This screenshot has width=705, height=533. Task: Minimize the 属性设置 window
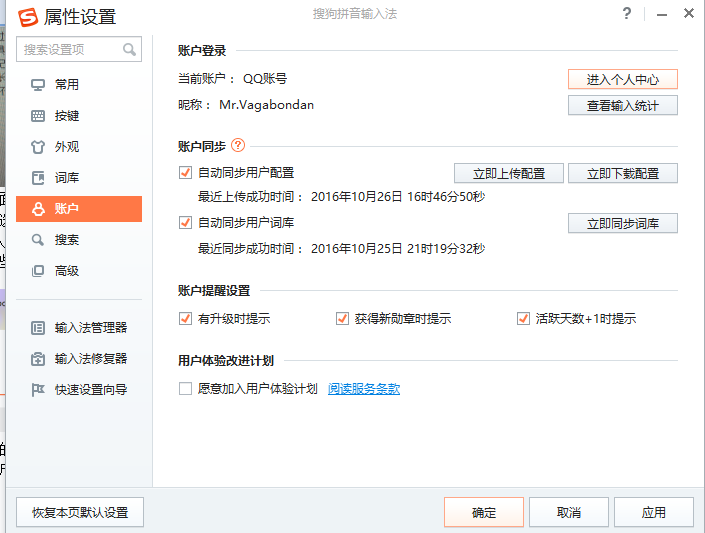[662, 14]
